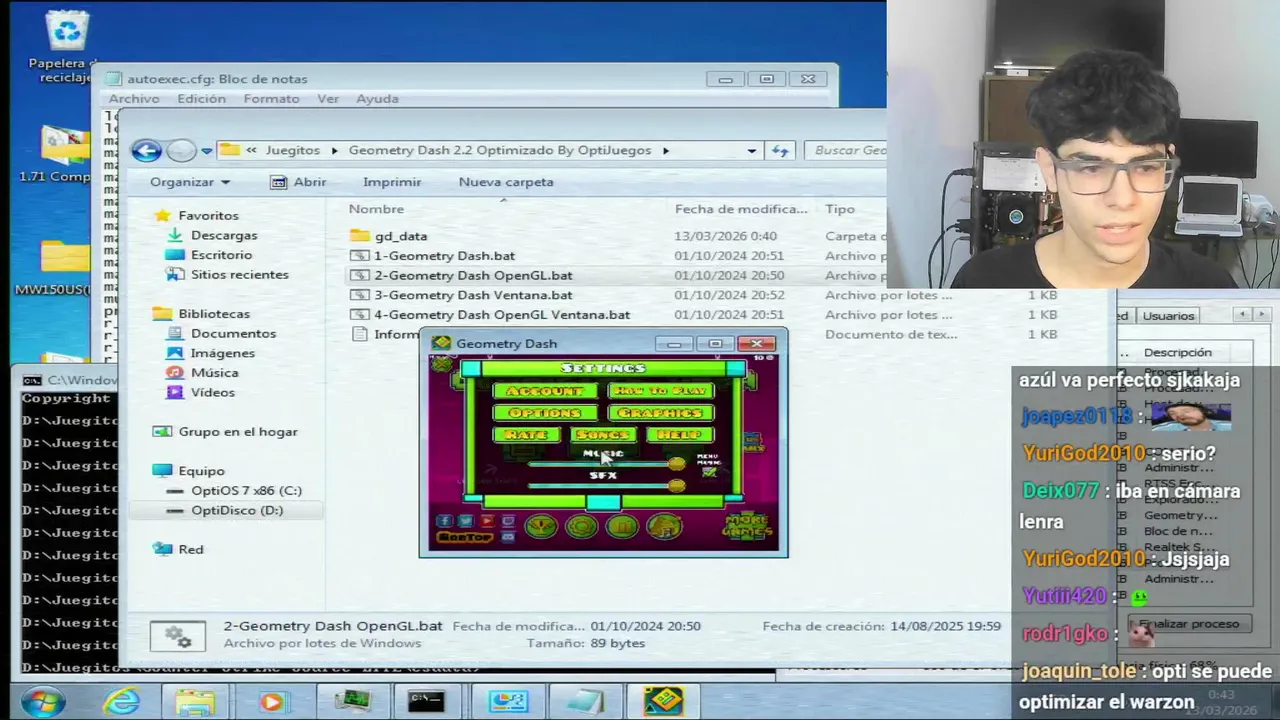Switch to command prompt taskbar icon
This screenshot has width=1280, height=720.
pyautogui.click(x=426, y=702)
